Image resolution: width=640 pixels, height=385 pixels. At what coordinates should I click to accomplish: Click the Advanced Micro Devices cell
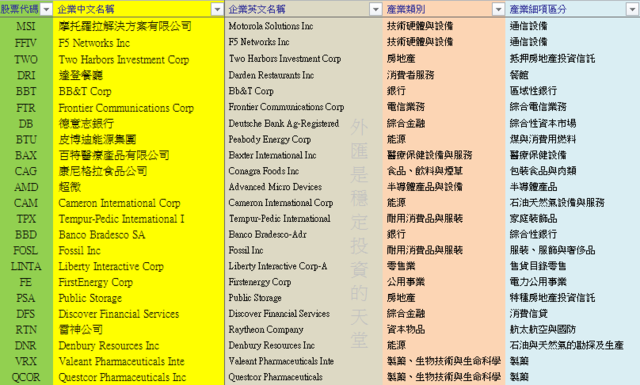pyautogui.click(x=304, y=187)
